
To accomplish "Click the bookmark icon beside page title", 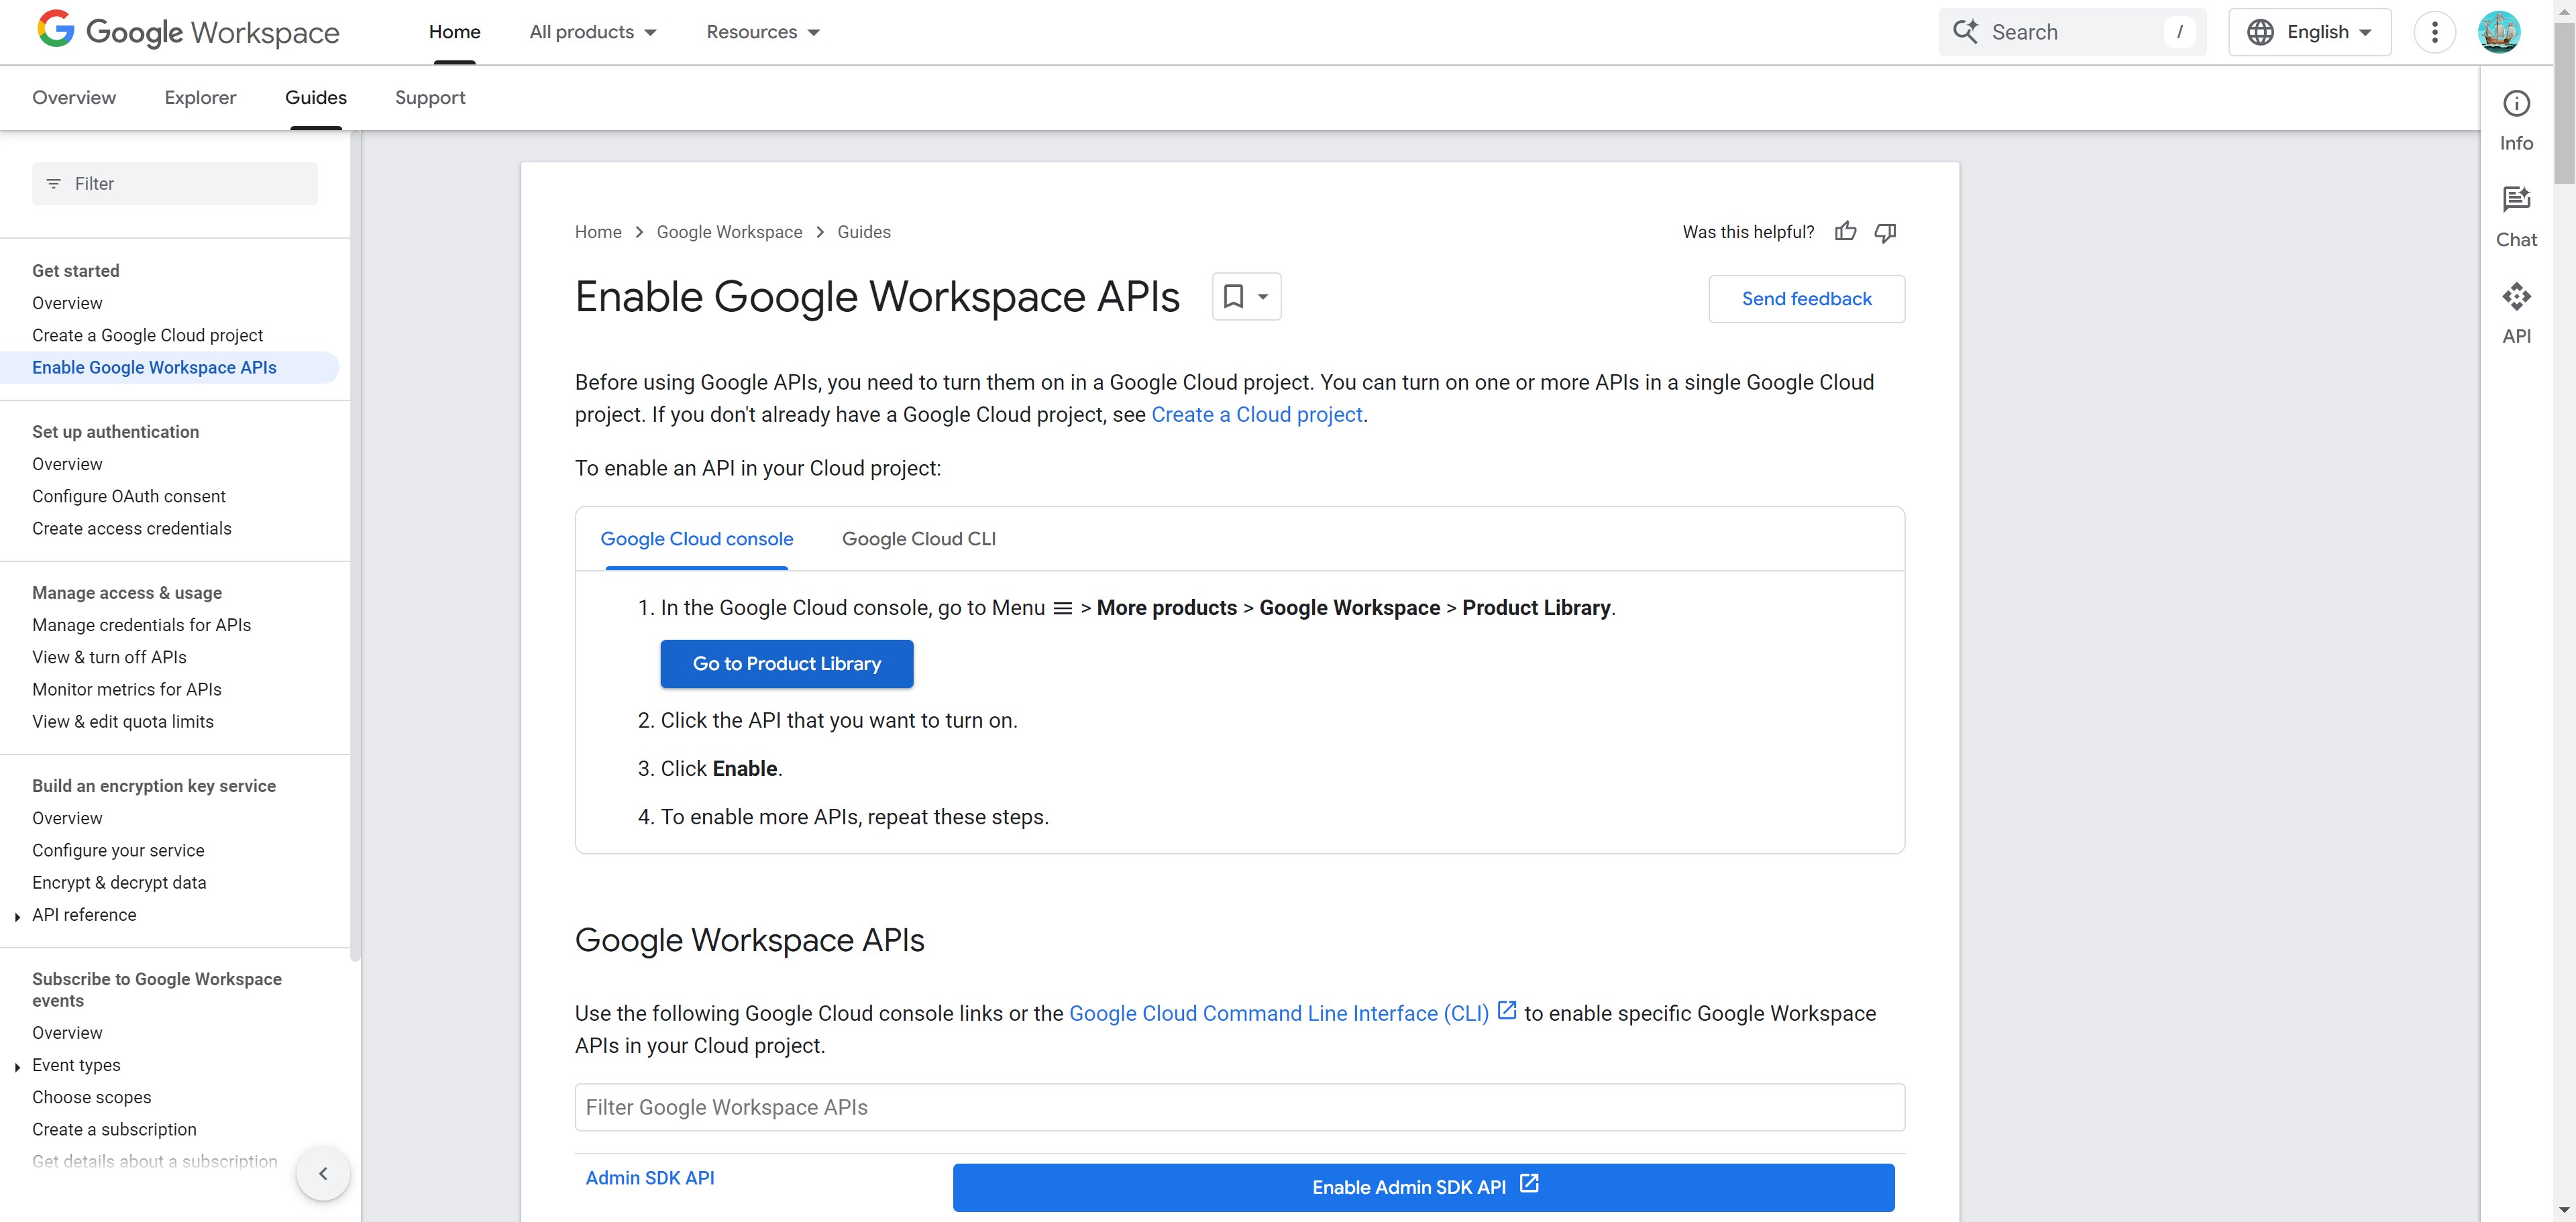I will pyautogui.click(x=1233, y=296).
